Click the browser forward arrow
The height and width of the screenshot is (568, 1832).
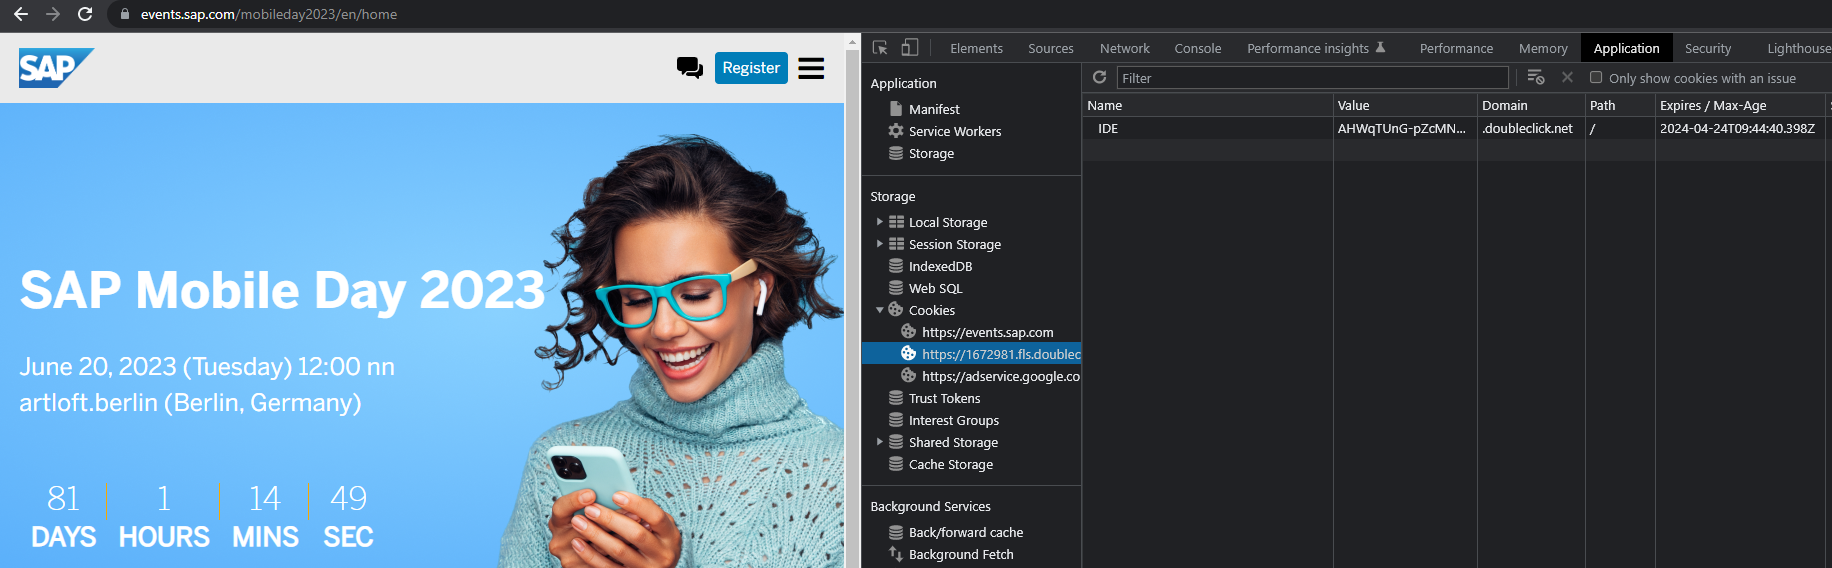(53, 14)
